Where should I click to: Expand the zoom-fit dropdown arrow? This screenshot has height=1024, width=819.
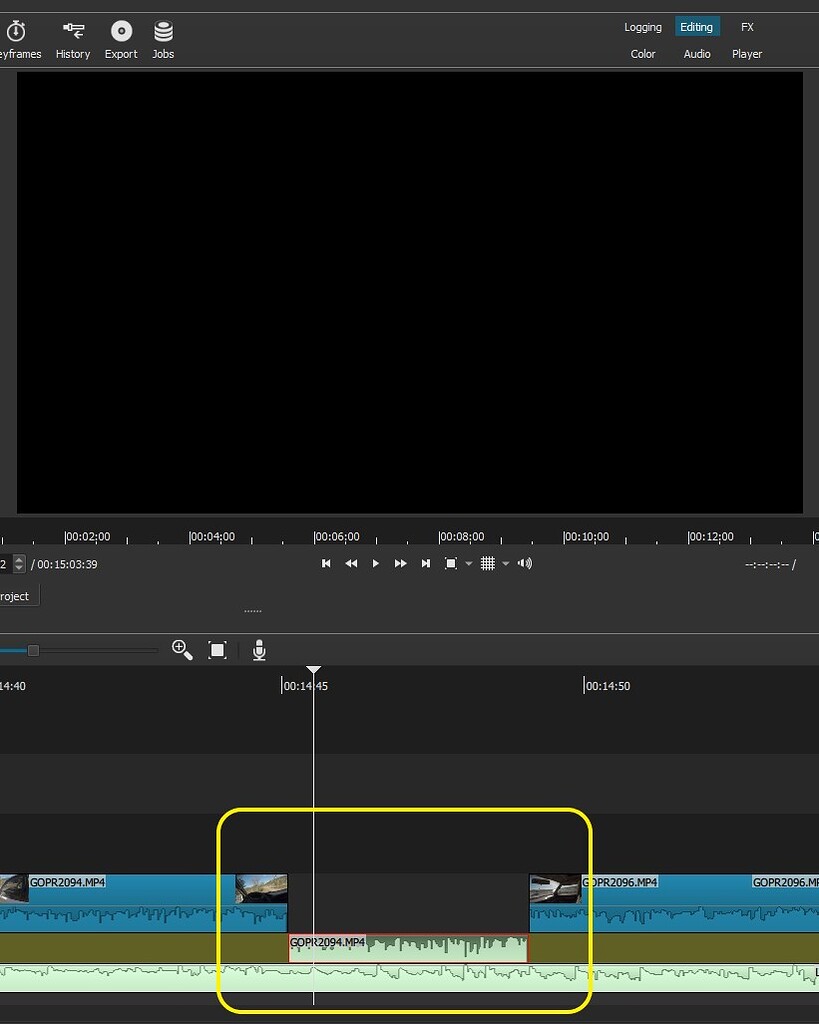[x=468, y=563]
